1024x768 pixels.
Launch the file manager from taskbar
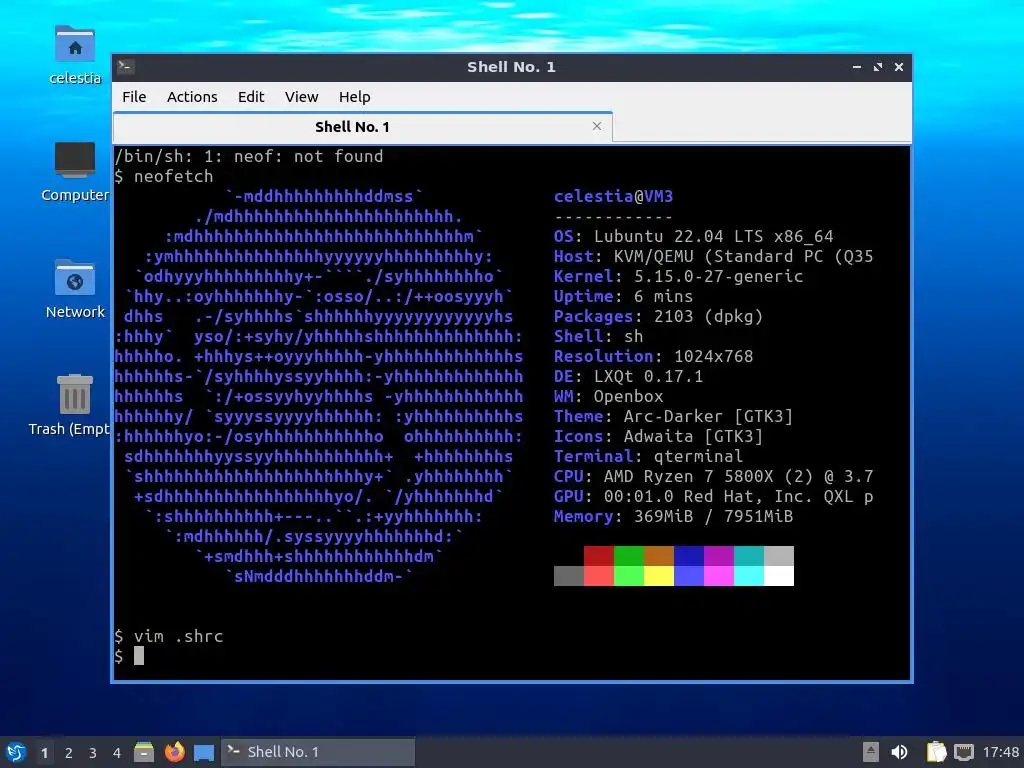(144, 752)
